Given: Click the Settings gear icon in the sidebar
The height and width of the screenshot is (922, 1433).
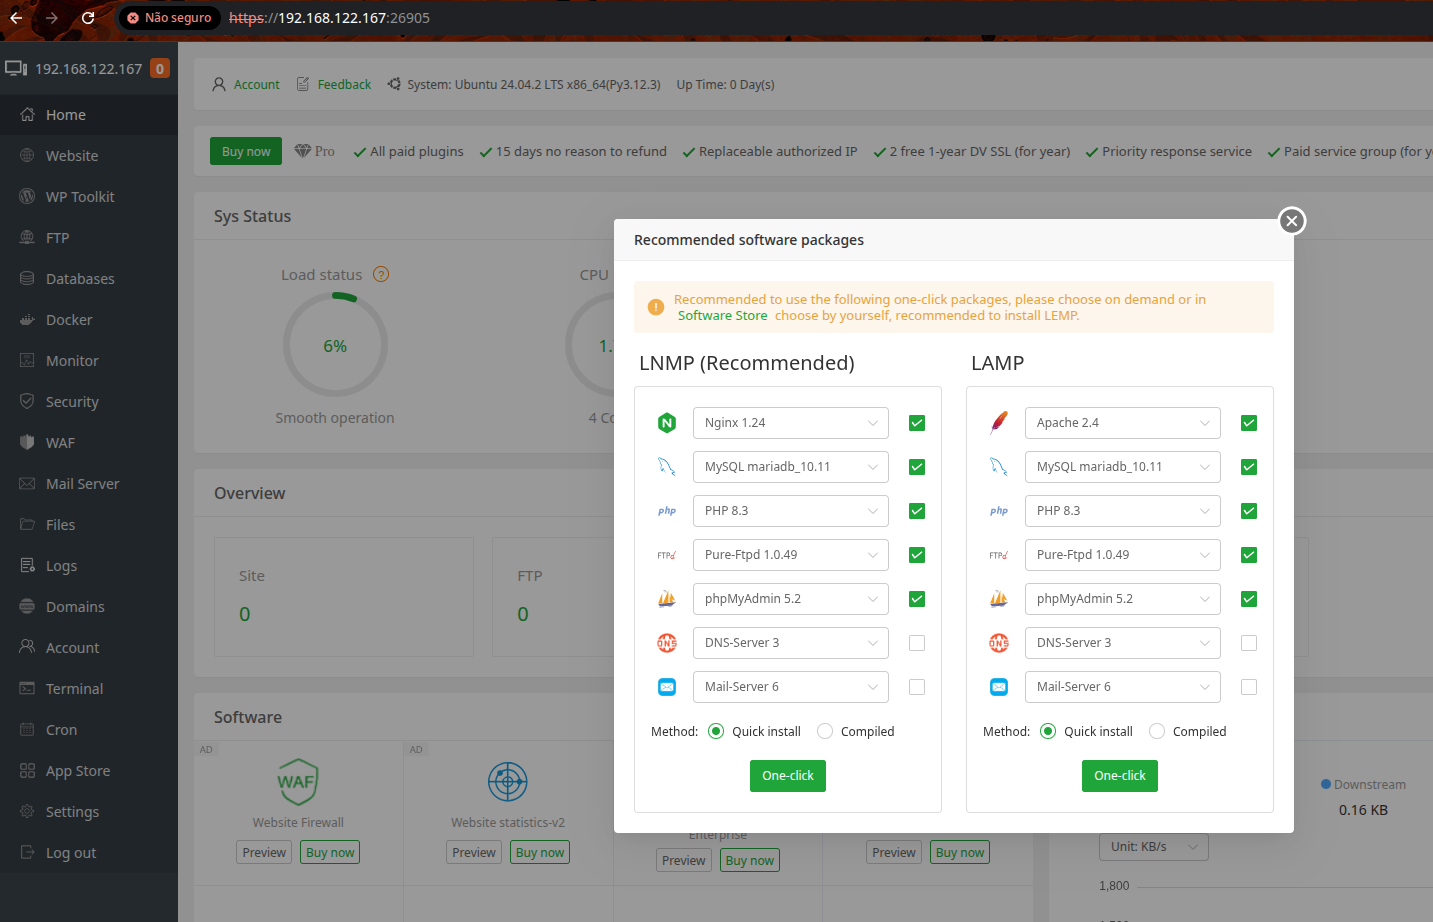Looking at the screenshot, I should pos(27,812).
